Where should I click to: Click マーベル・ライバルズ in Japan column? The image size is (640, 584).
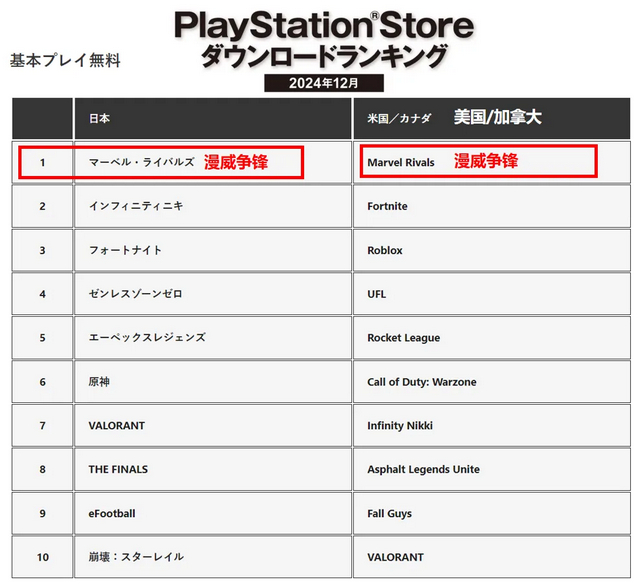141,162
